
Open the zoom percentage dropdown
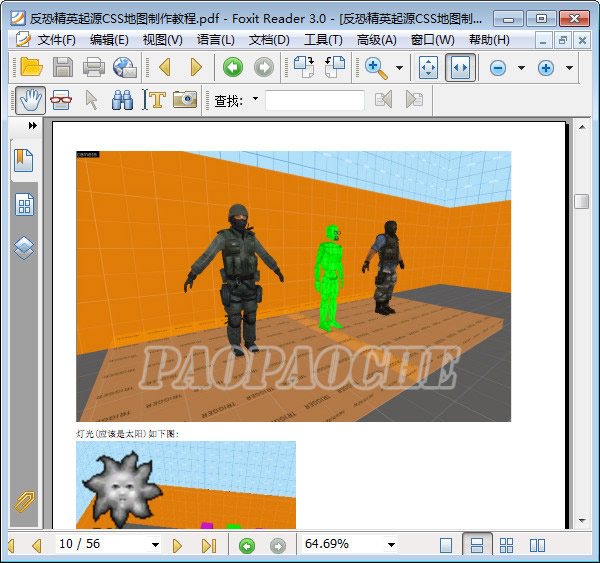[391, 545]
